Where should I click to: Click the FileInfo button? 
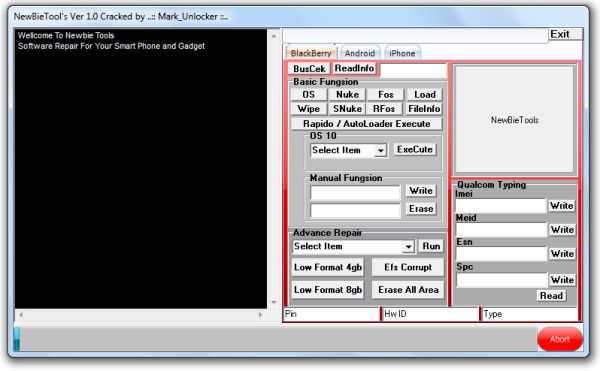click(424, 109)
